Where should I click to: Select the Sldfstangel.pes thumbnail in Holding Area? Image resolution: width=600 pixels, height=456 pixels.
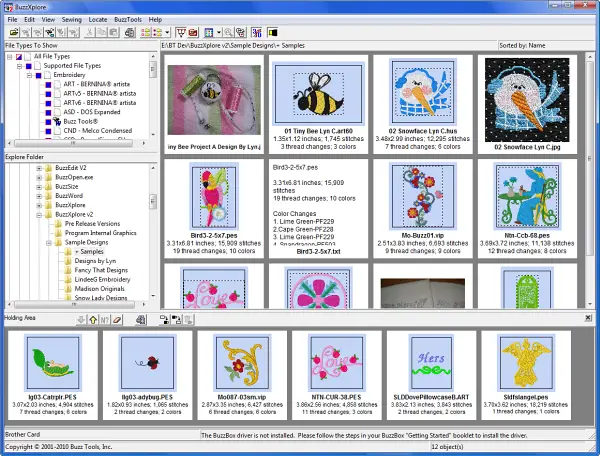pos(526,375)
